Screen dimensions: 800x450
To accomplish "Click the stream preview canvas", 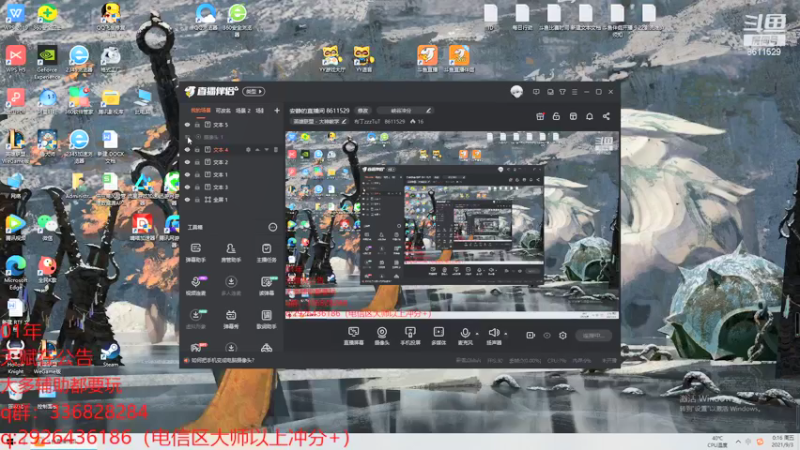I will click(x=452, y=225).
